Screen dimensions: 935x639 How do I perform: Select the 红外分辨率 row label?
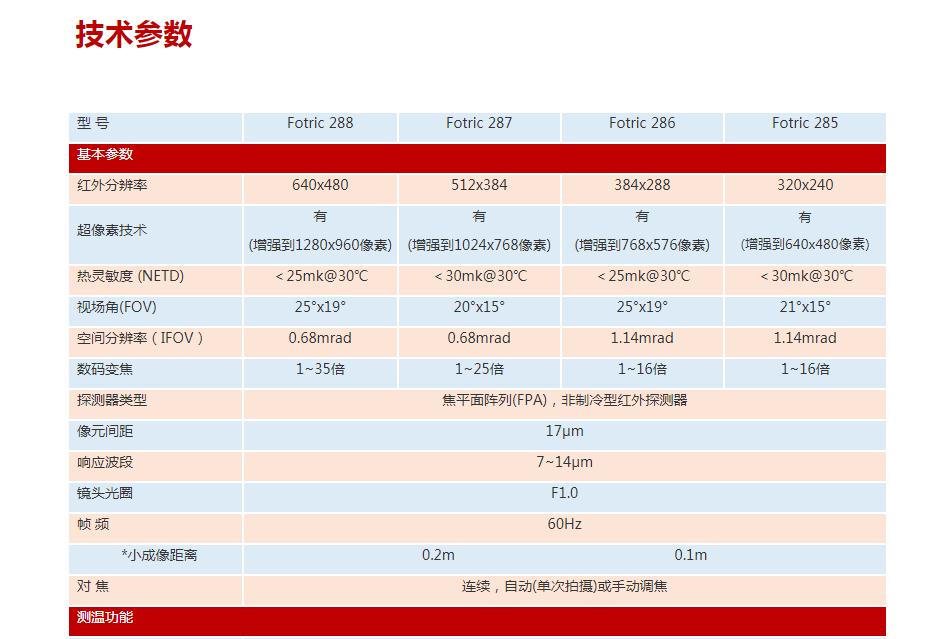[112, 185]
